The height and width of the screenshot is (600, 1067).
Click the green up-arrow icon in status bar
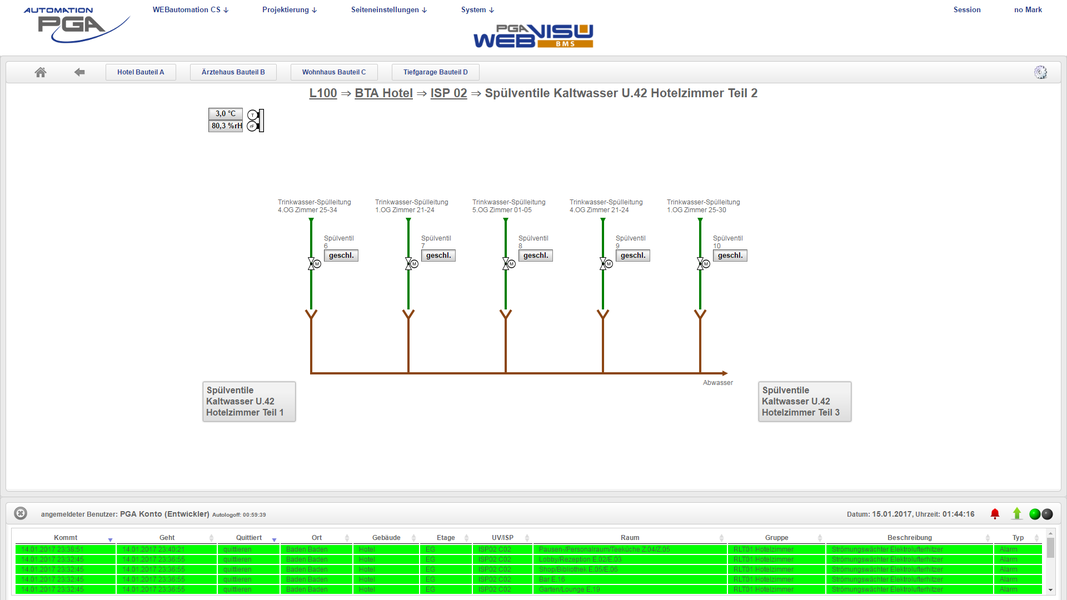point(1017,514)
